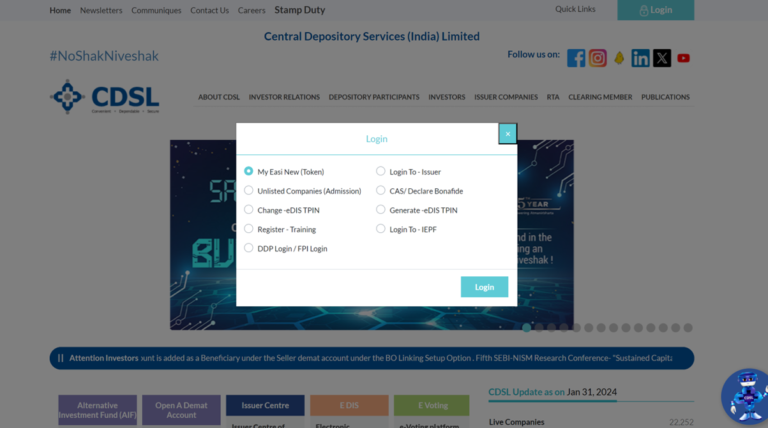Click Central Depository Services (India) Limited heading
This screenshot has height=428, width=768.
click(372, 36)
